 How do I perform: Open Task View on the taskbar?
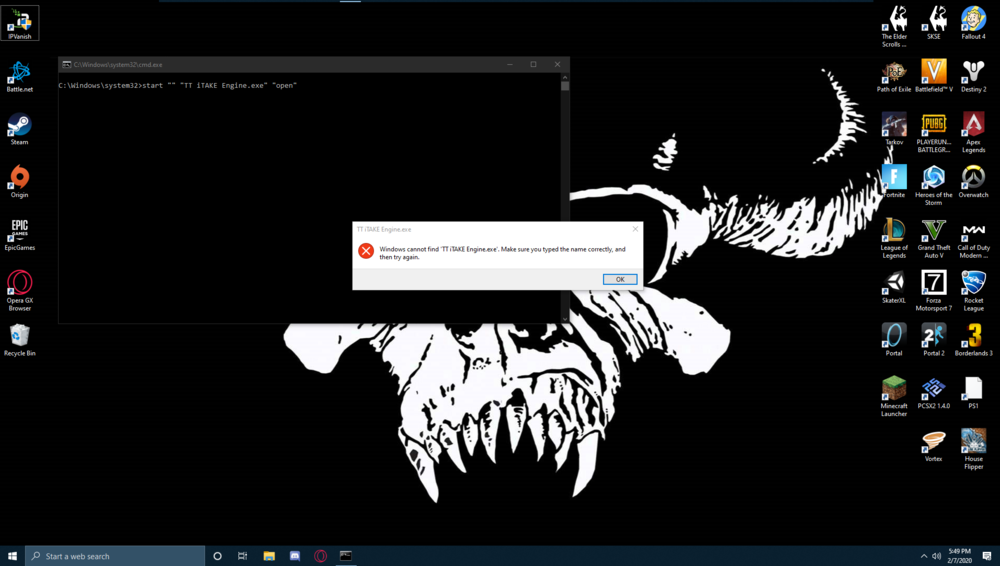tap(242, 556)
